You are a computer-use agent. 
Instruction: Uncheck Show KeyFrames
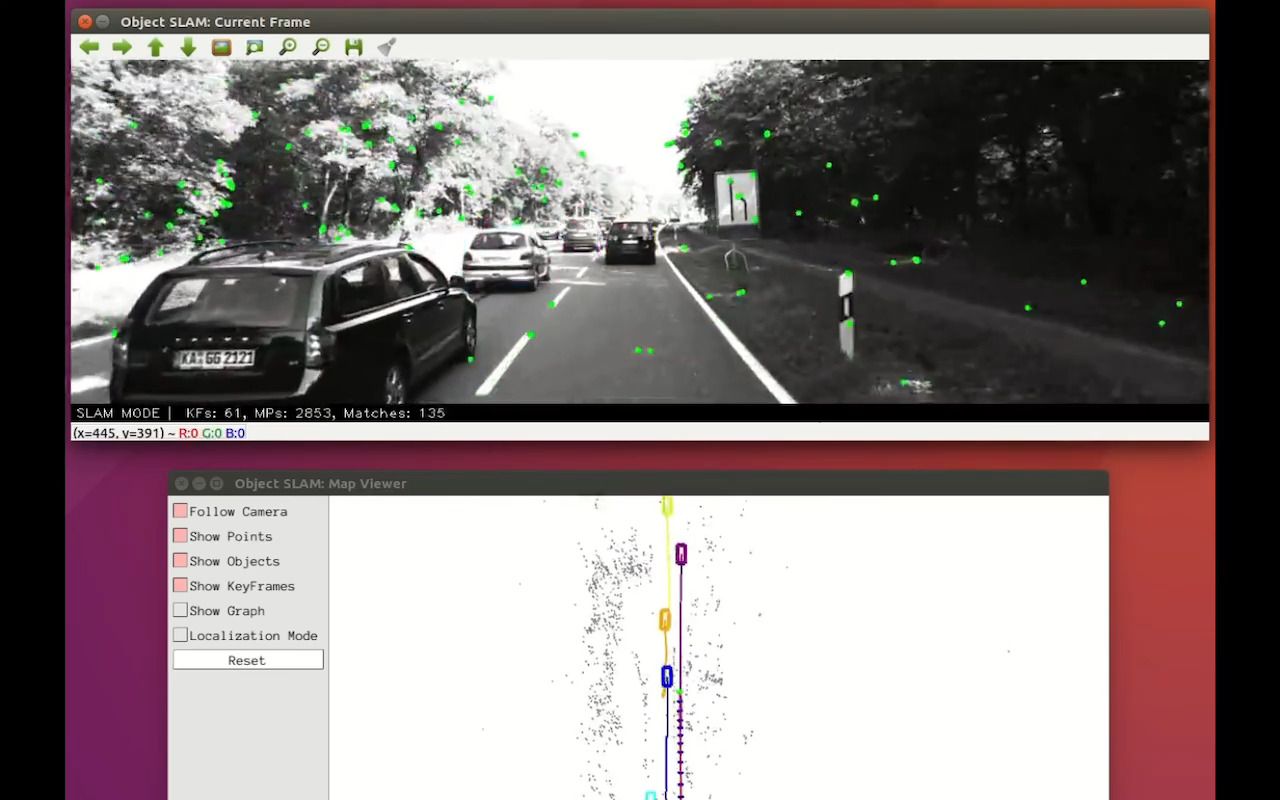[180, 586]
